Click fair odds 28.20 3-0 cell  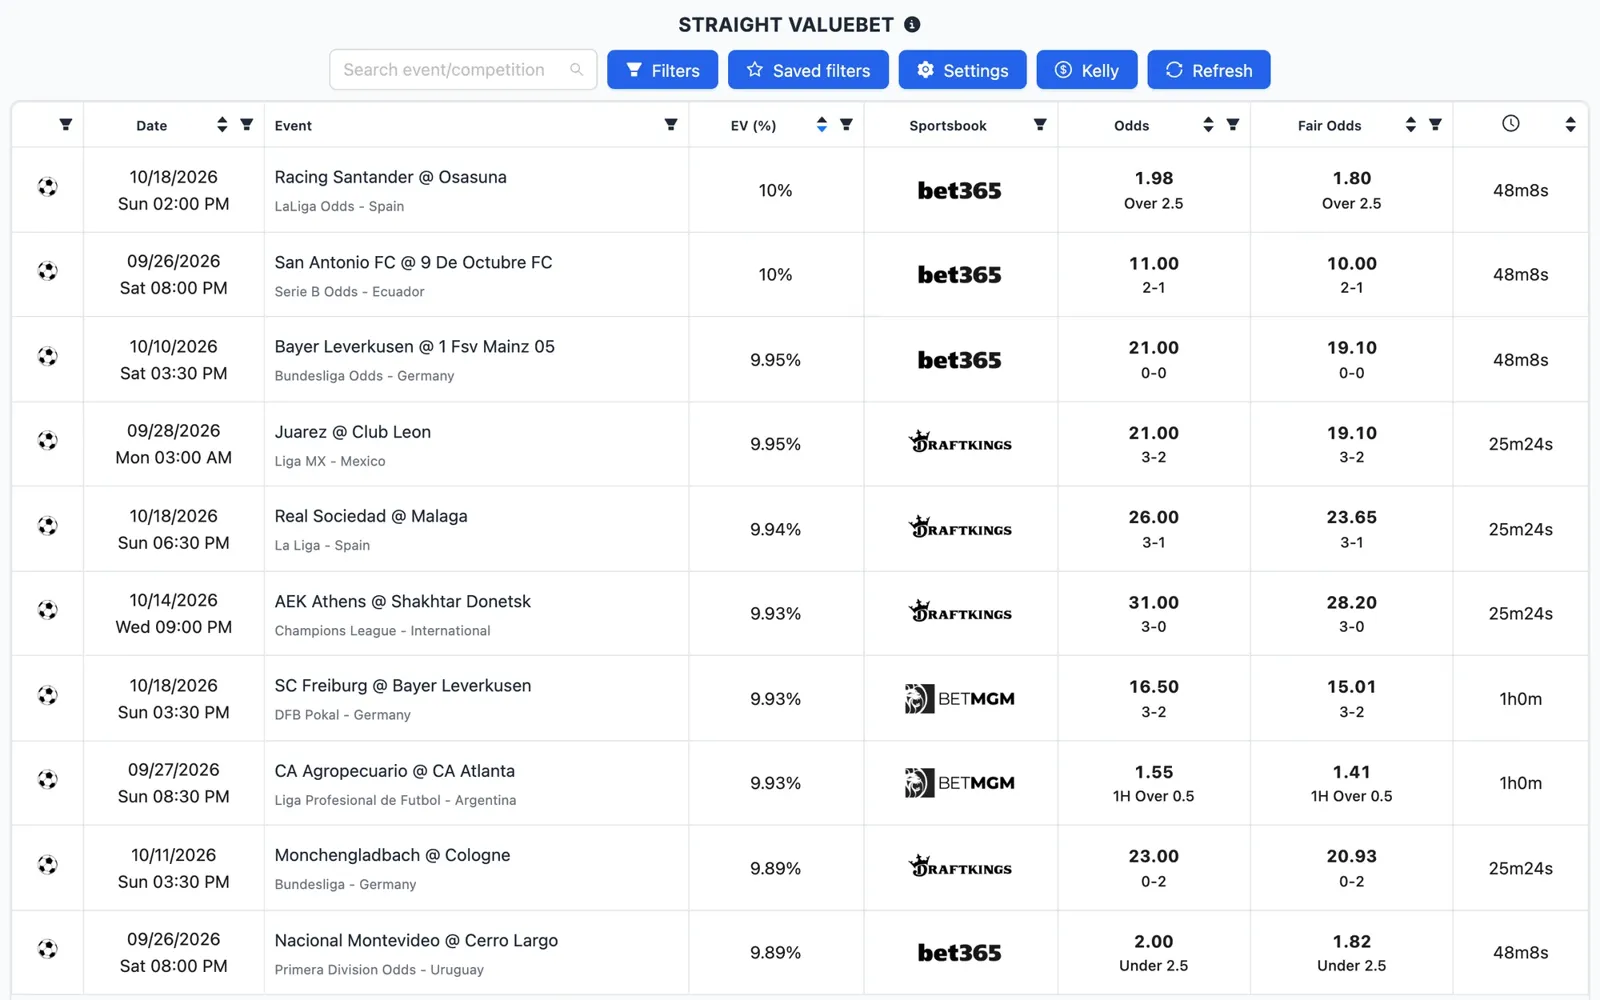(x=1352, y=614)
